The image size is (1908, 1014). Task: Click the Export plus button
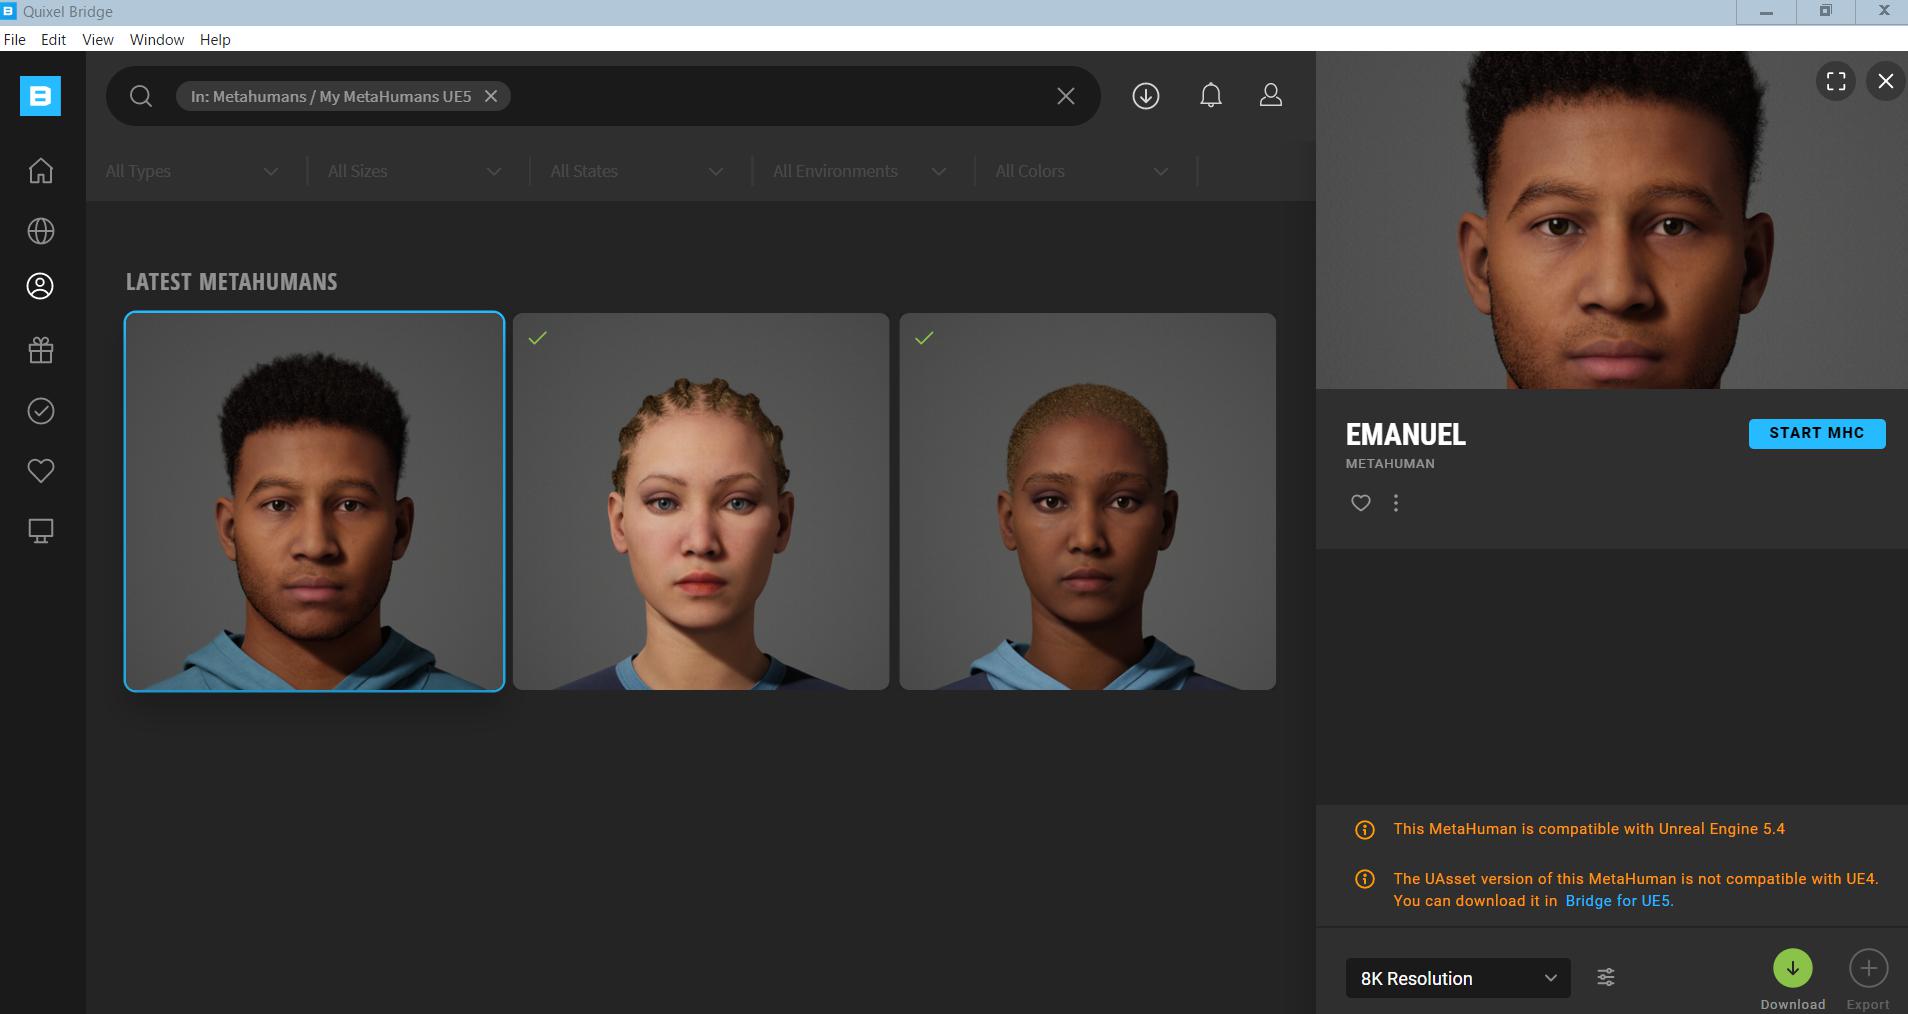[1868, 968]
